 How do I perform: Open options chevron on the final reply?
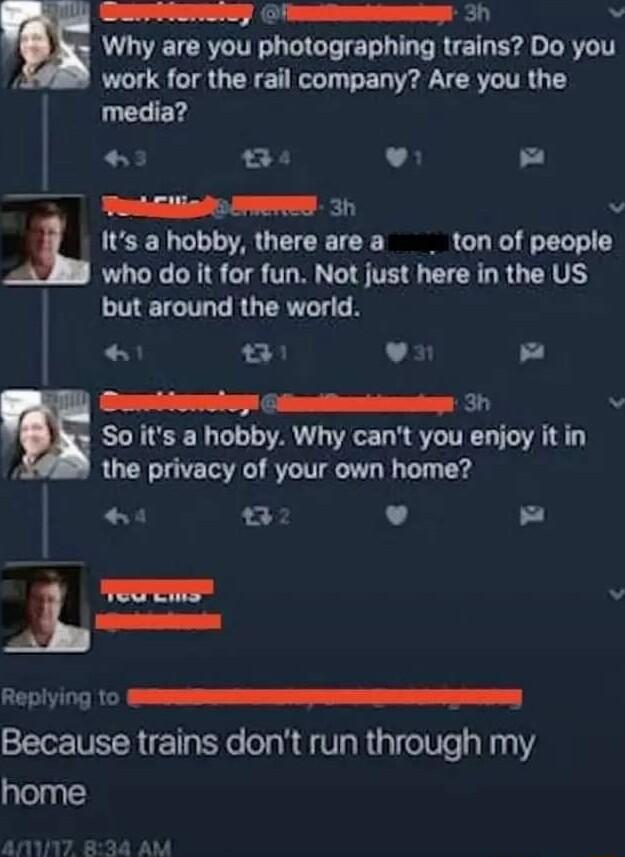617,592
